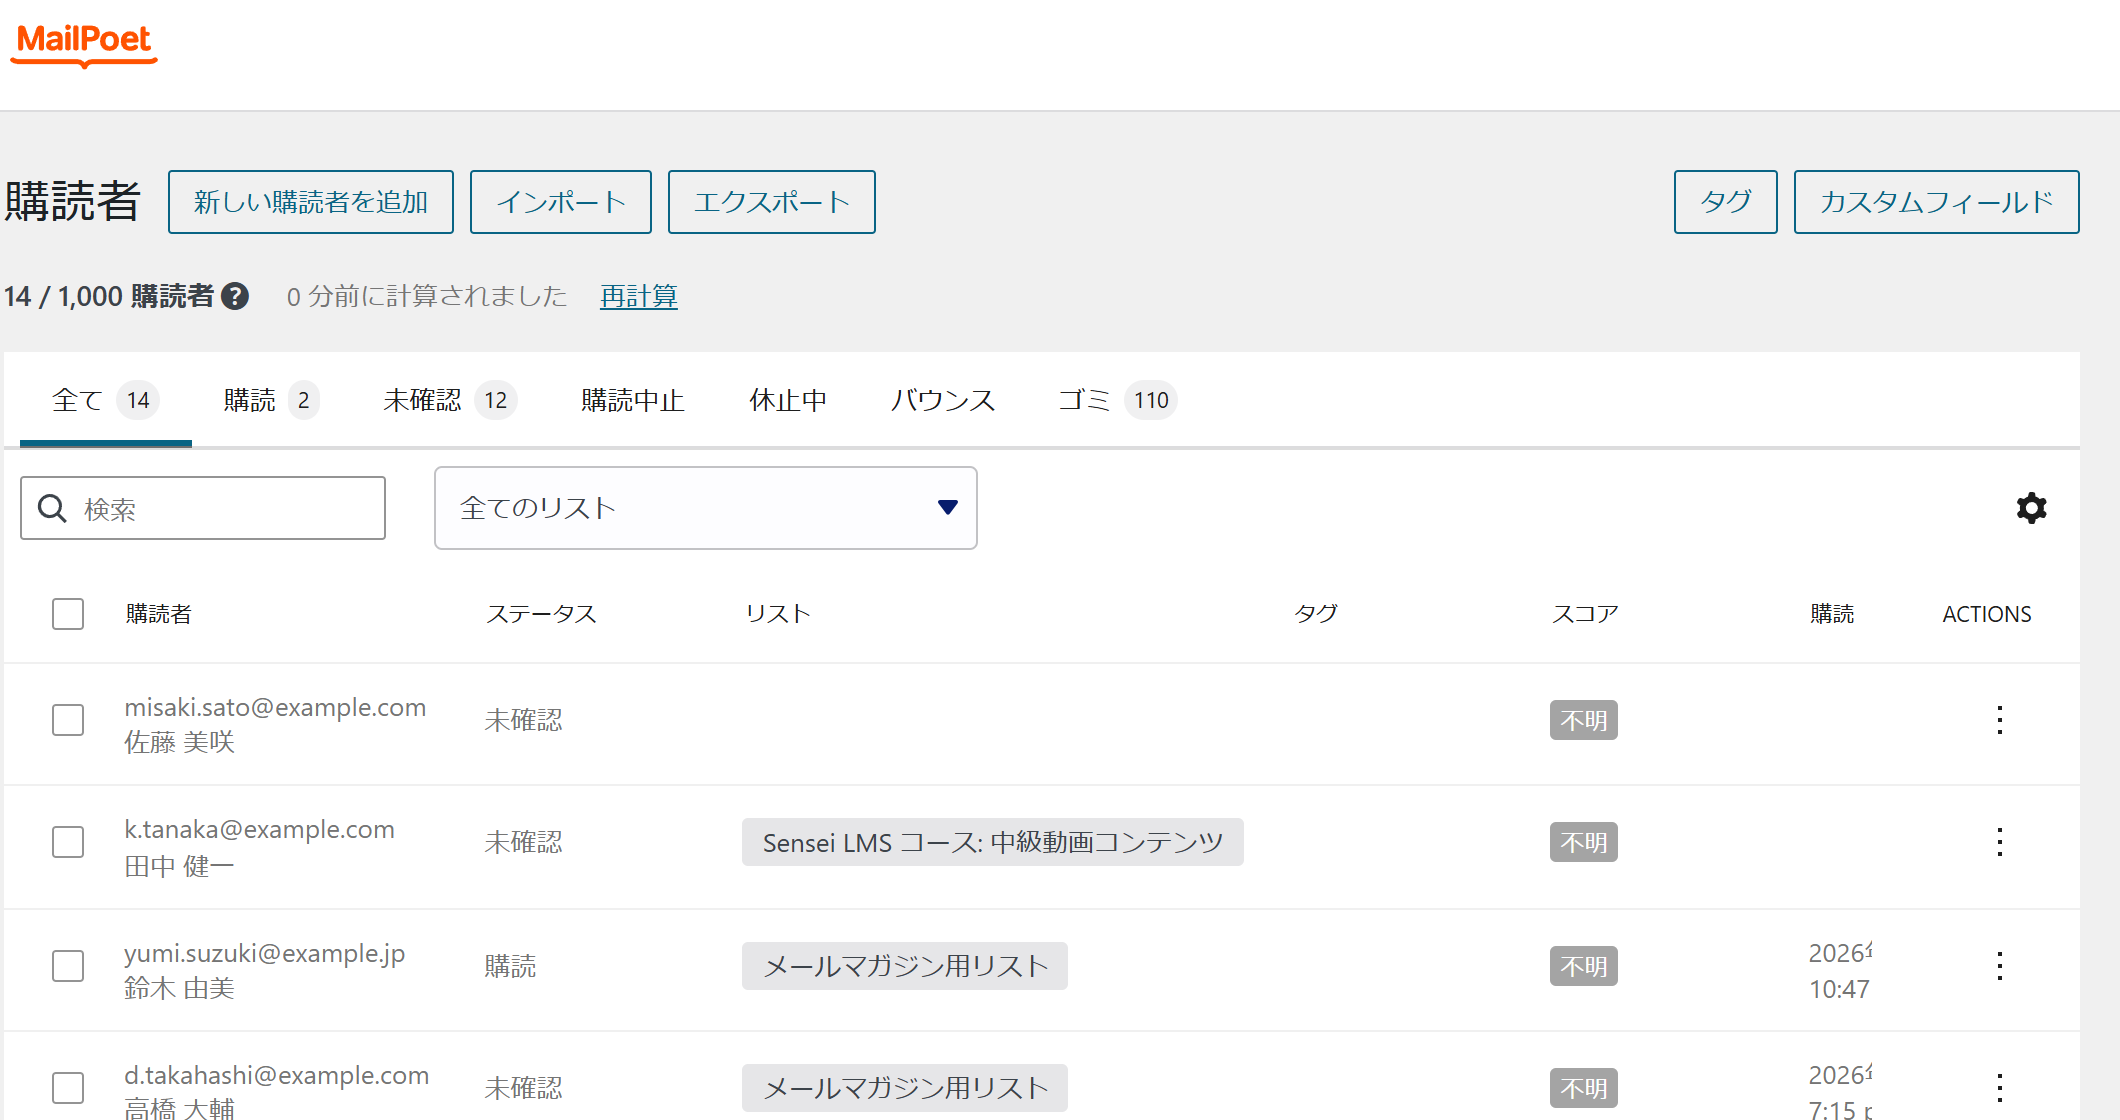
Task: Open actions menu for misaki.sato@example.com
Action: [1999, 720]
